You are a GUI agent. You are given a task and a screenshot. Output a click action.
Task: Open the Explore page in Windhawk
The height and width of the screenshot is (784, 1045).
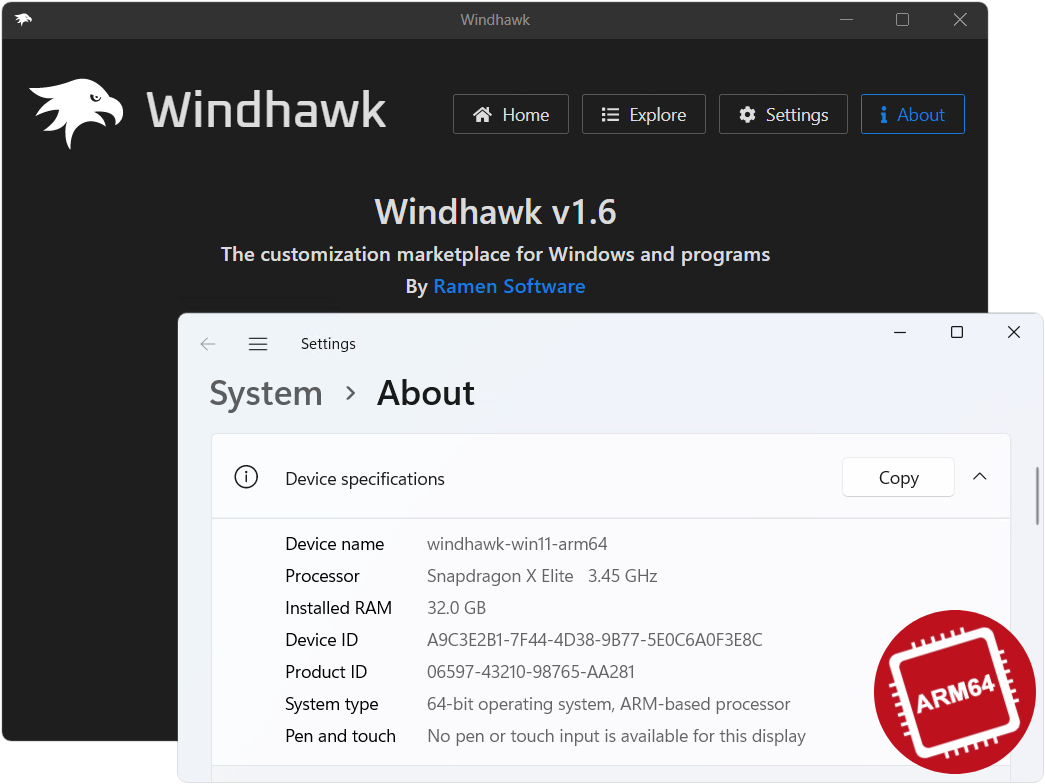click(644, 114)
